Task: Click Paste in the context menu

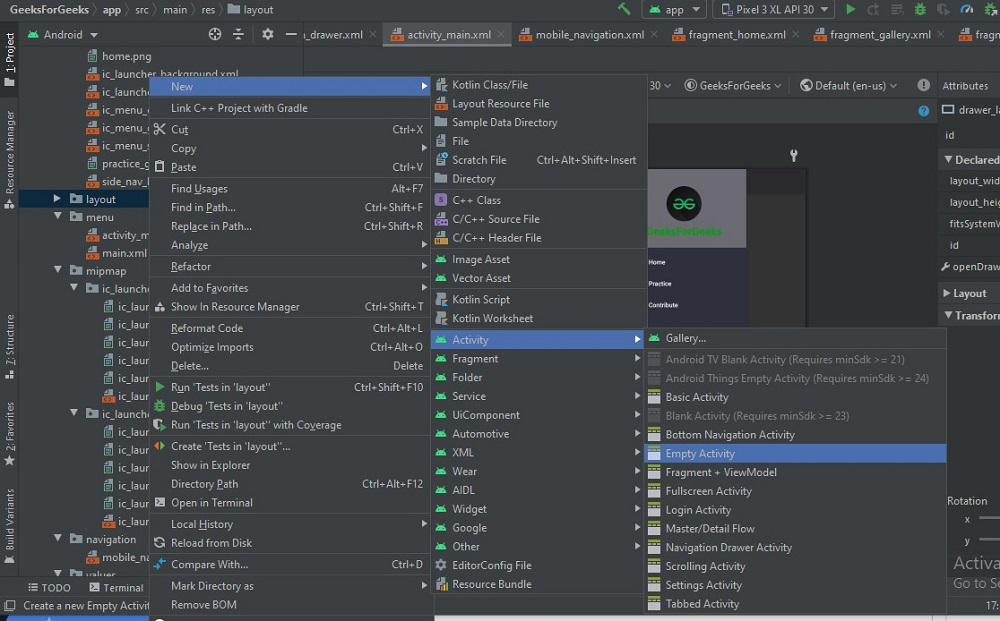Action: pos(290,167)
